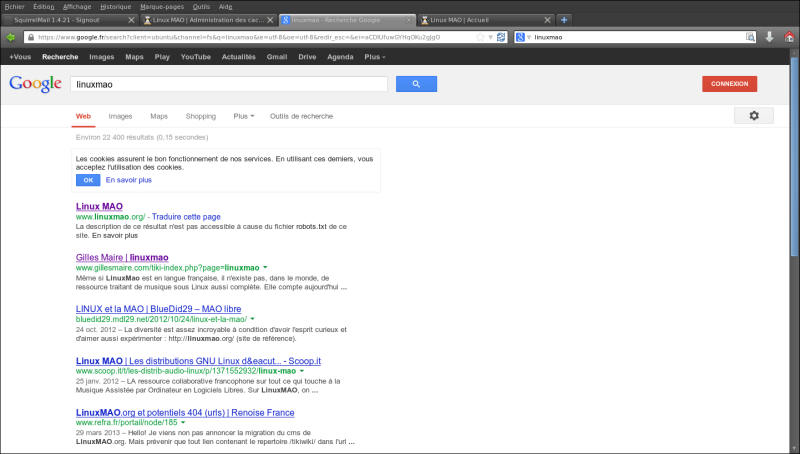Screen dimensions: 800x454
Task: Open the Aide menu
Action: pyautogui.click(x=226, y=7)
